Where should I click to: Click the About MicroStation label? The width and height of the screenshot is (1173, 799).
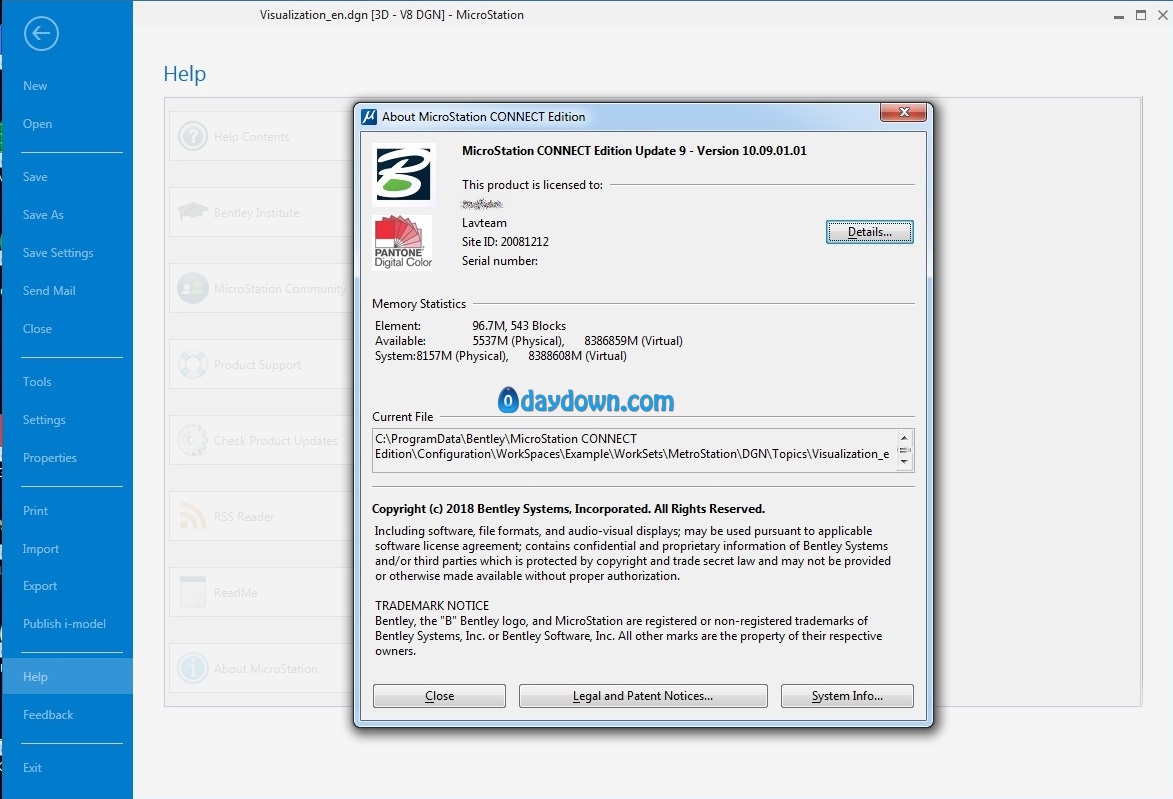click(266, 669)
